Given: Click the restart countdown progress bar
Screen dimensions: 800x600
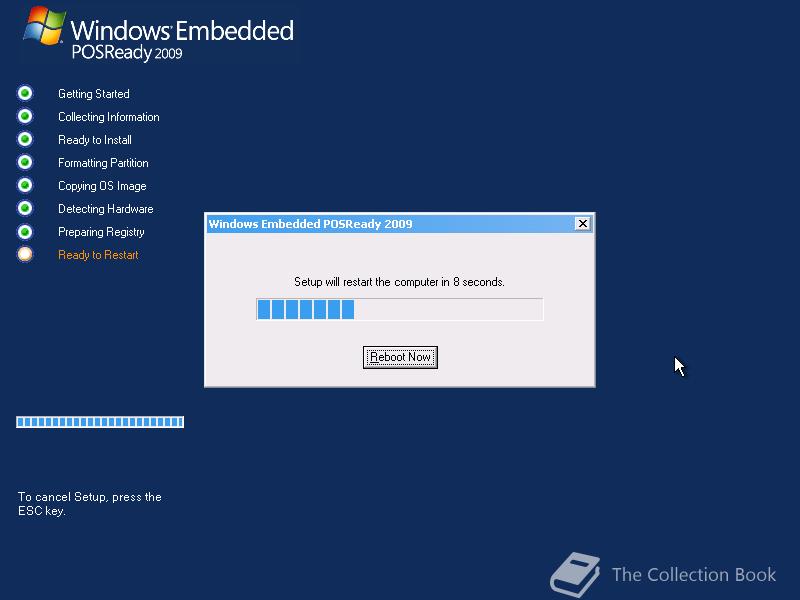Looking at the screenshot, I should click(399, 309).
